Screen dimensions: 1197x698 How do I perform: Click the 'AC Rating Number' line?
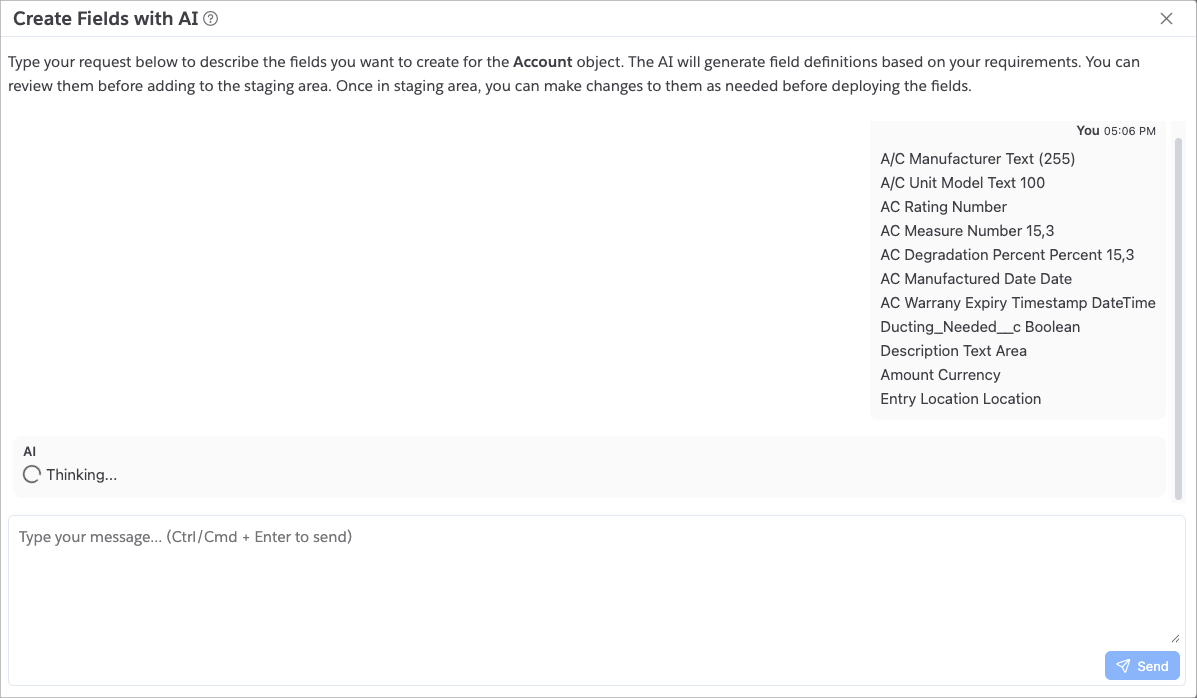(943, 207)
